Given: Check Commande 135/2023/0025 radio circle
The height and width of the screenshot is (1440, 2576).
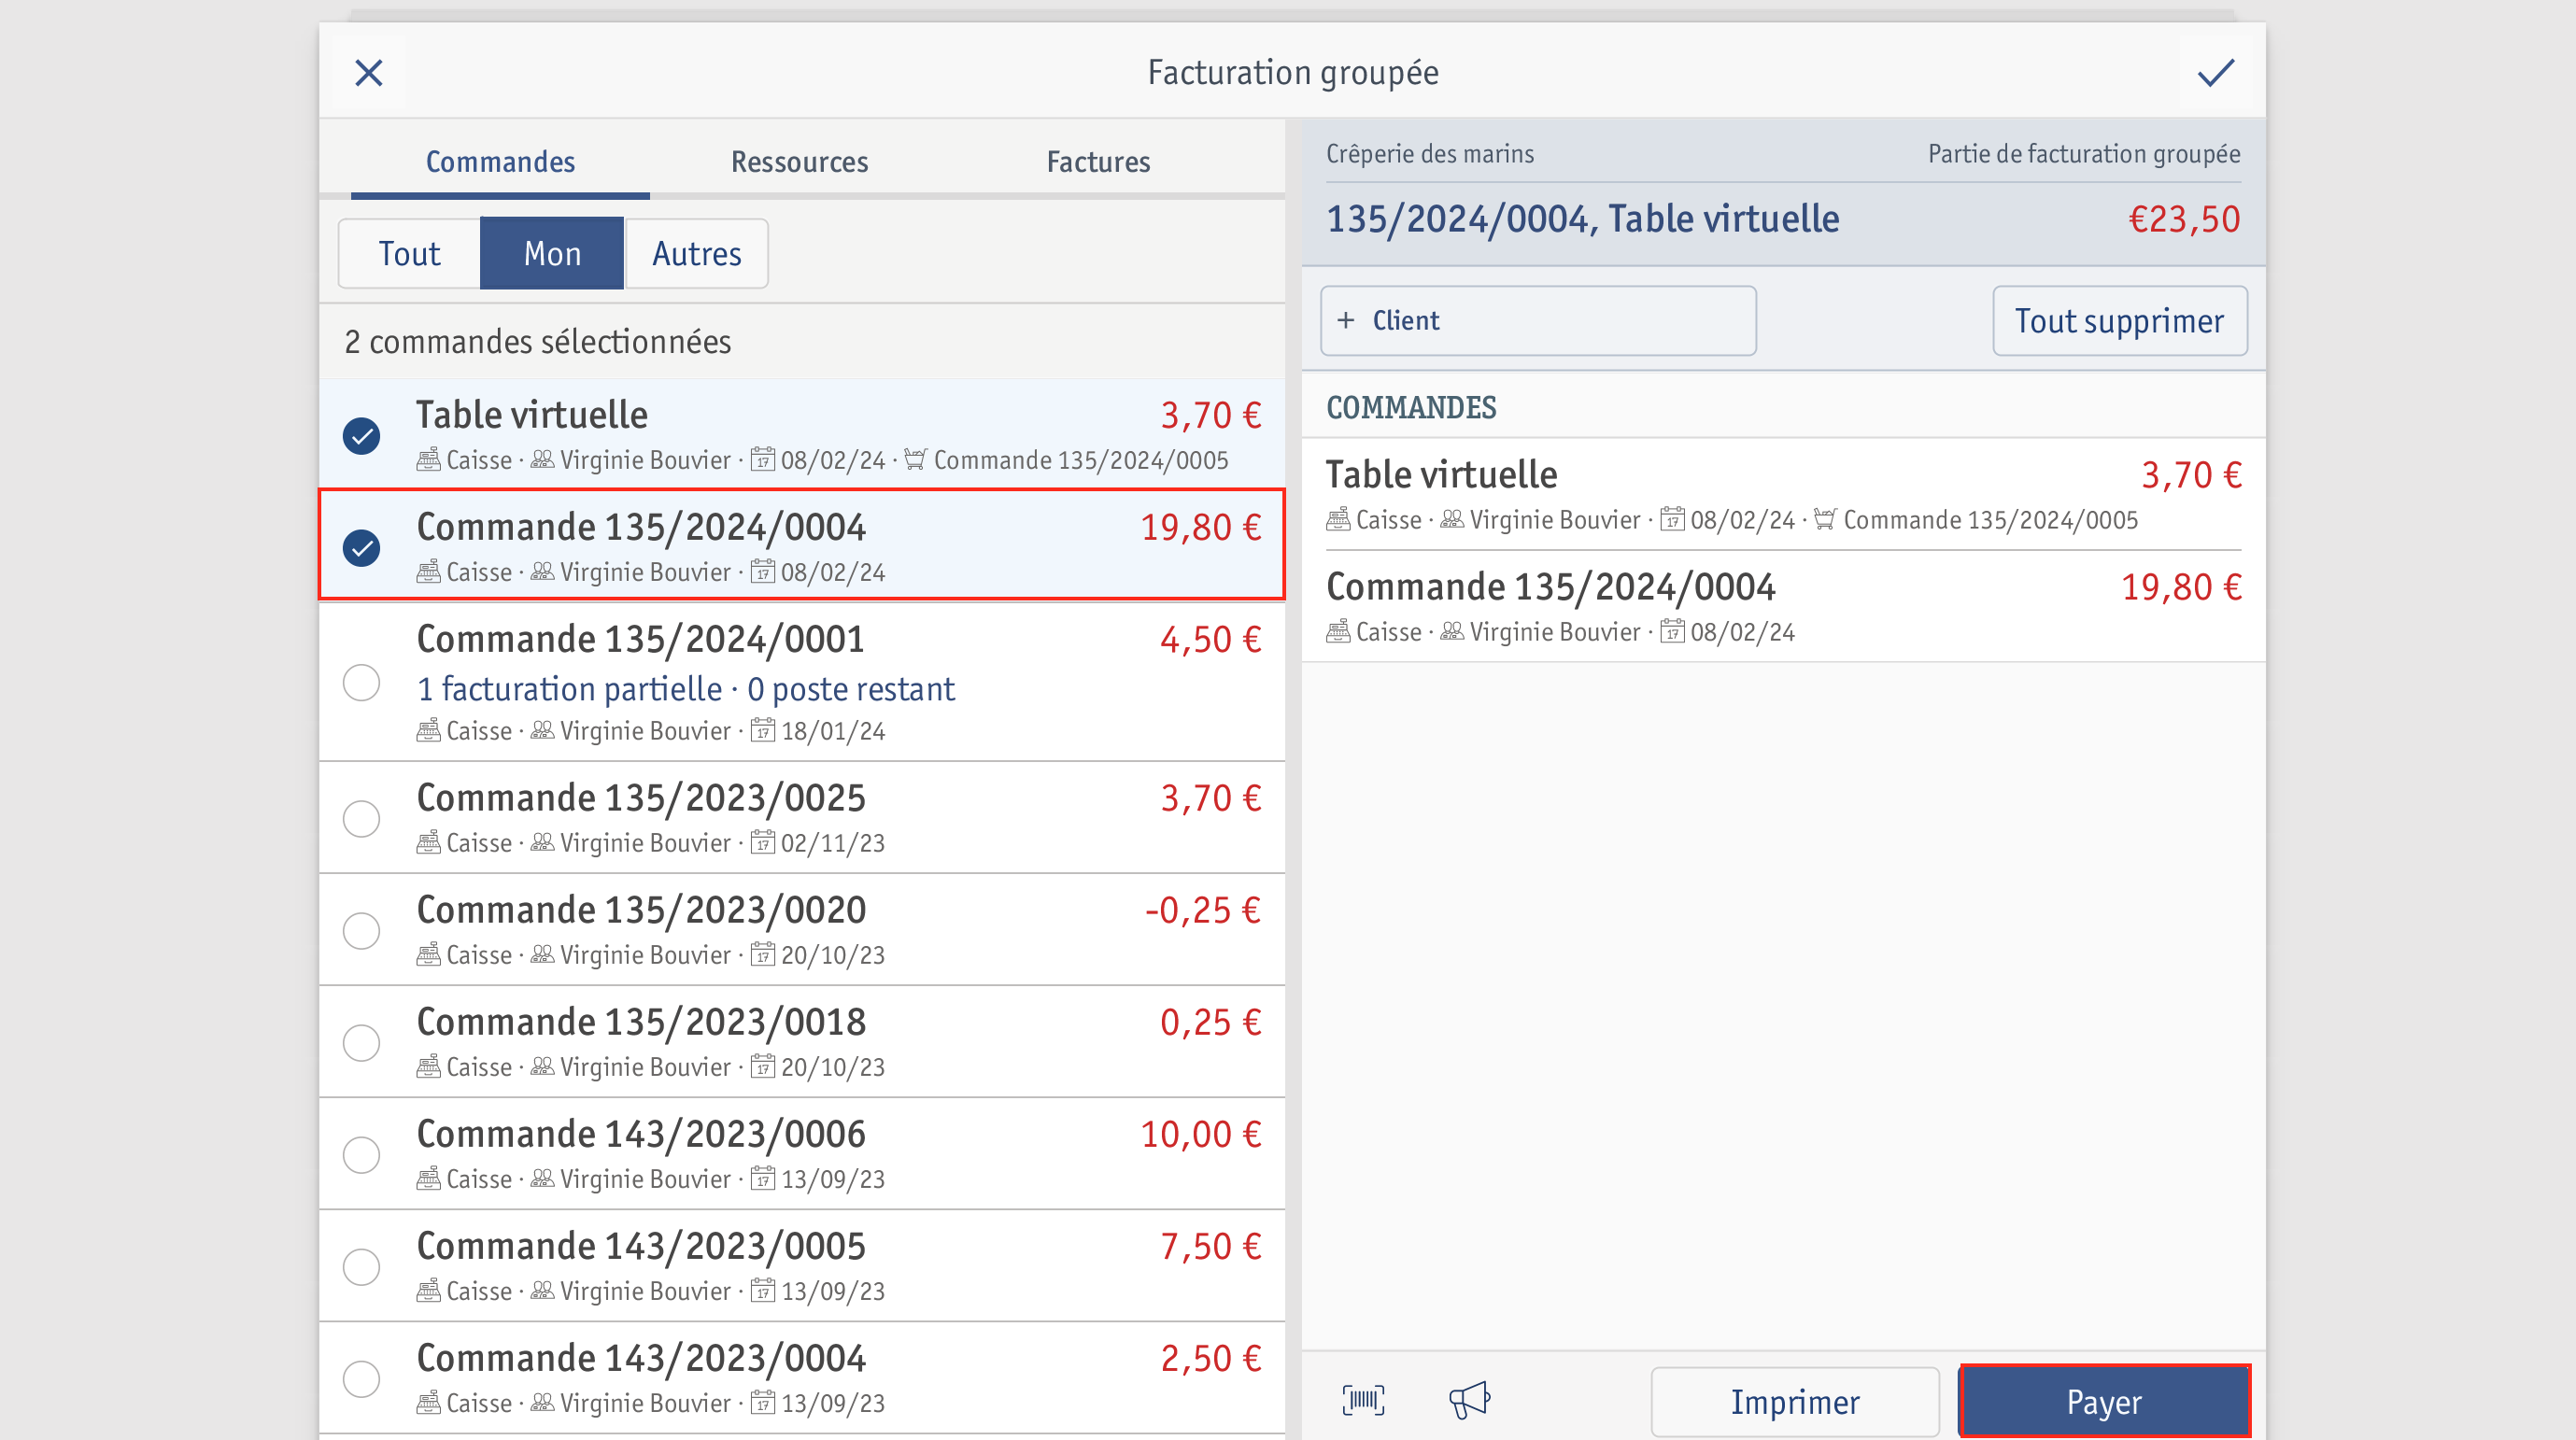Looking at the screenshot, I should coord(361,819).
